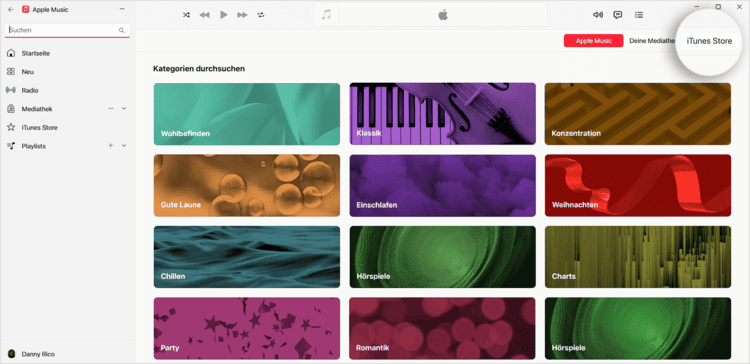Minimize the Apple Music window
Viewport: 750px width, 364px height.
pos(697,7)
